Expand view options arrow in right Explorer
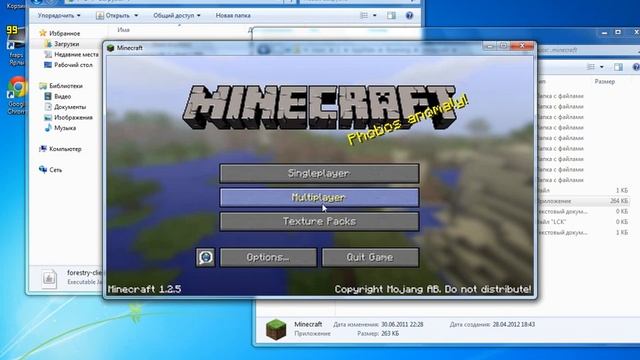 pos(602,67)
